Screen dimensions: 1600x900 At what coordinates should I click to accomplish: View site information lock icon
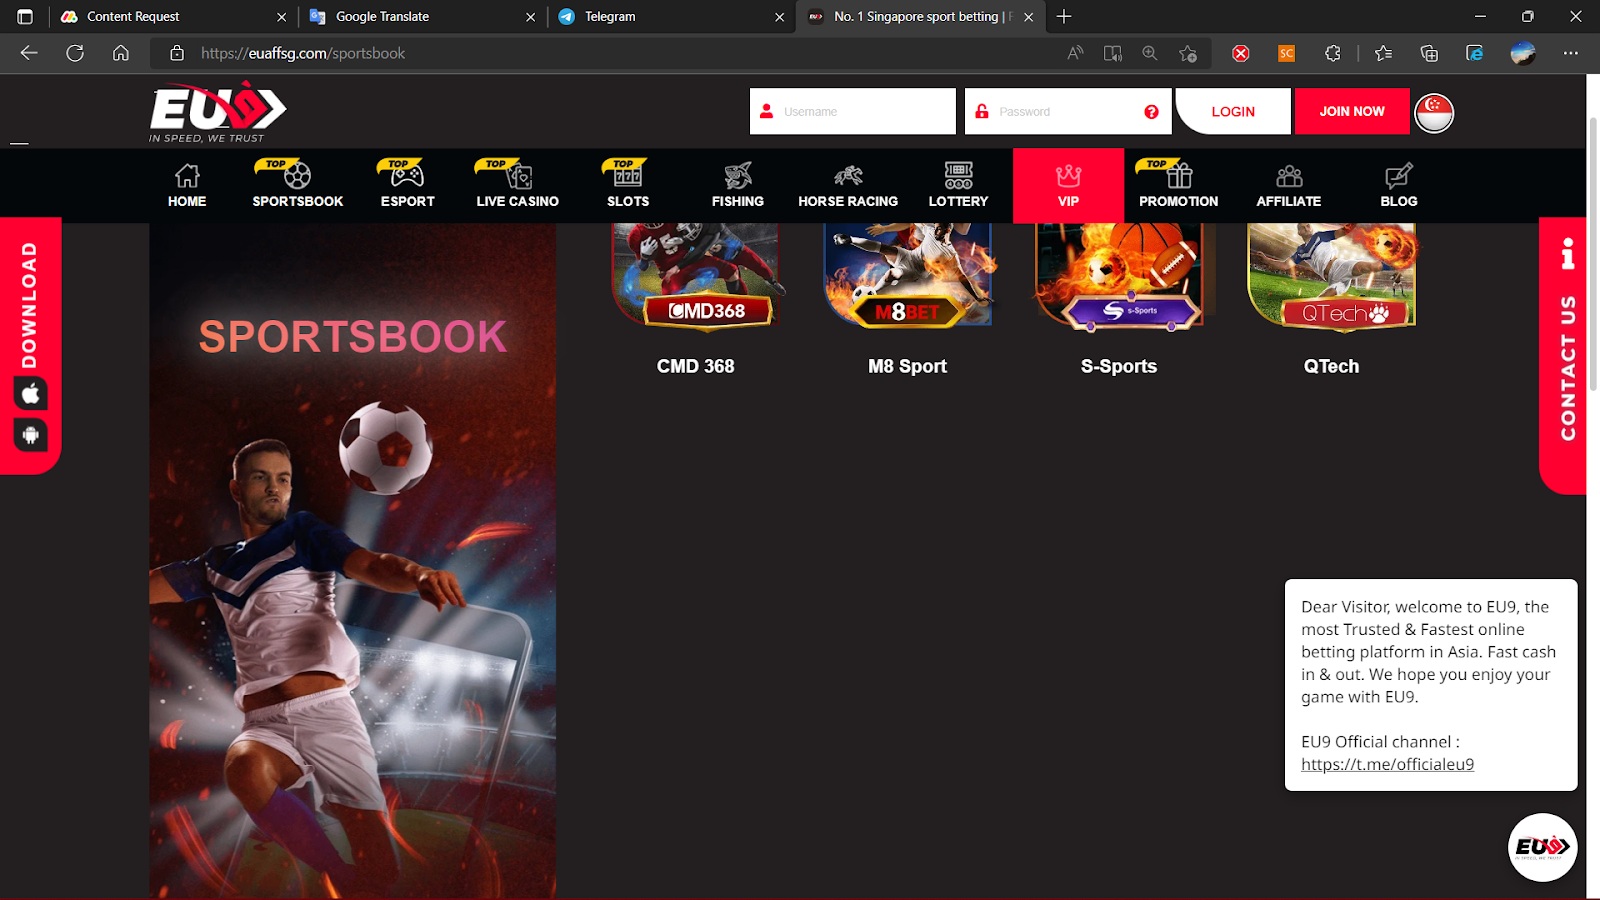coord(177,53)
